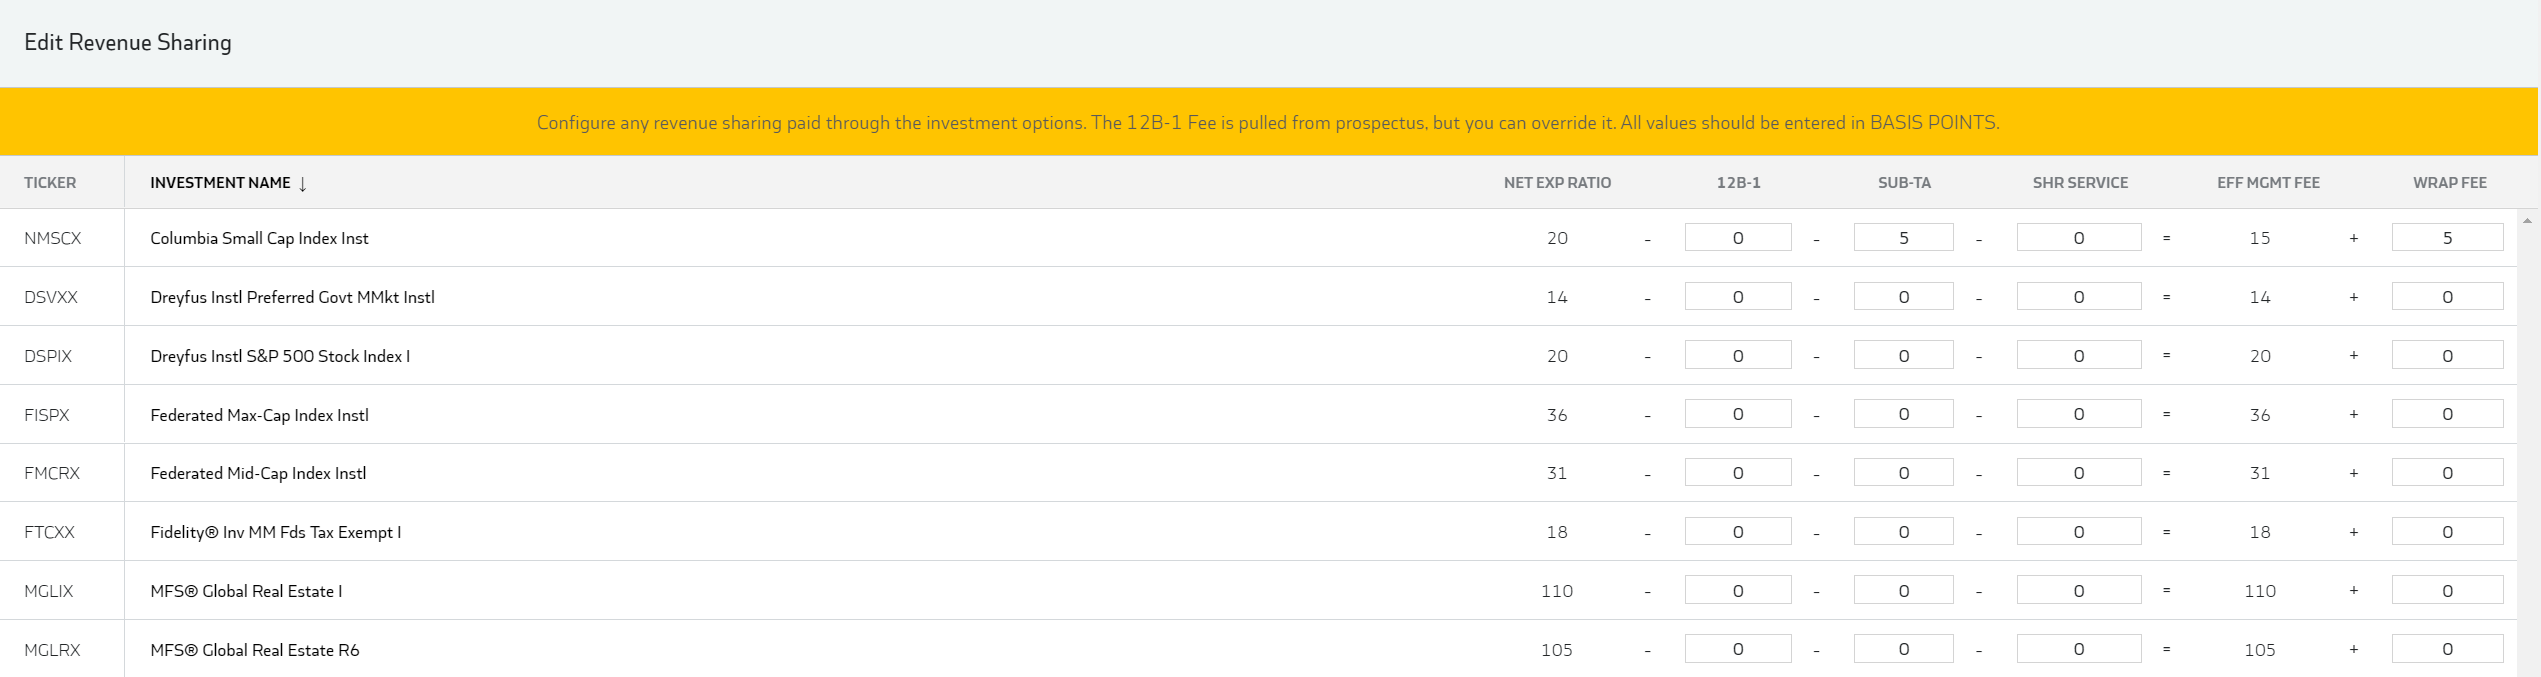Click the Wrap Fee column header
The height and width of the screenshot is (677, 2541).
[x=2449, y=183]
